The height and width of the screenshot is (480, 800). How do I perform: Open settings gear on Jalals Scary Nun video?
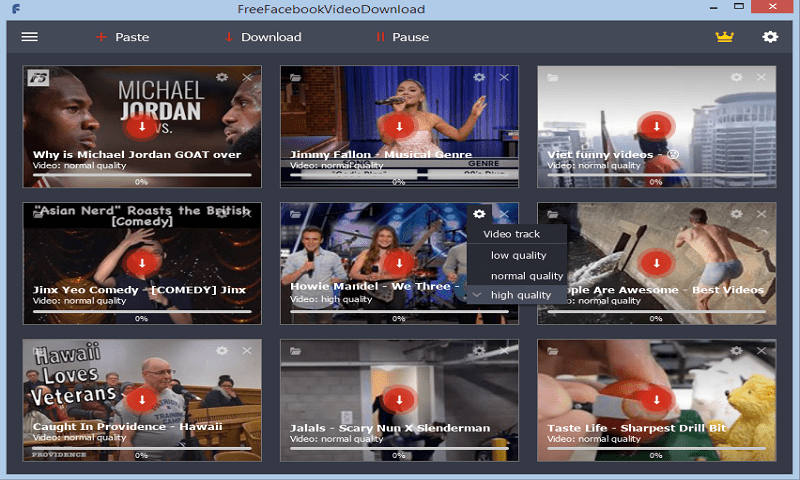point(479,351)
